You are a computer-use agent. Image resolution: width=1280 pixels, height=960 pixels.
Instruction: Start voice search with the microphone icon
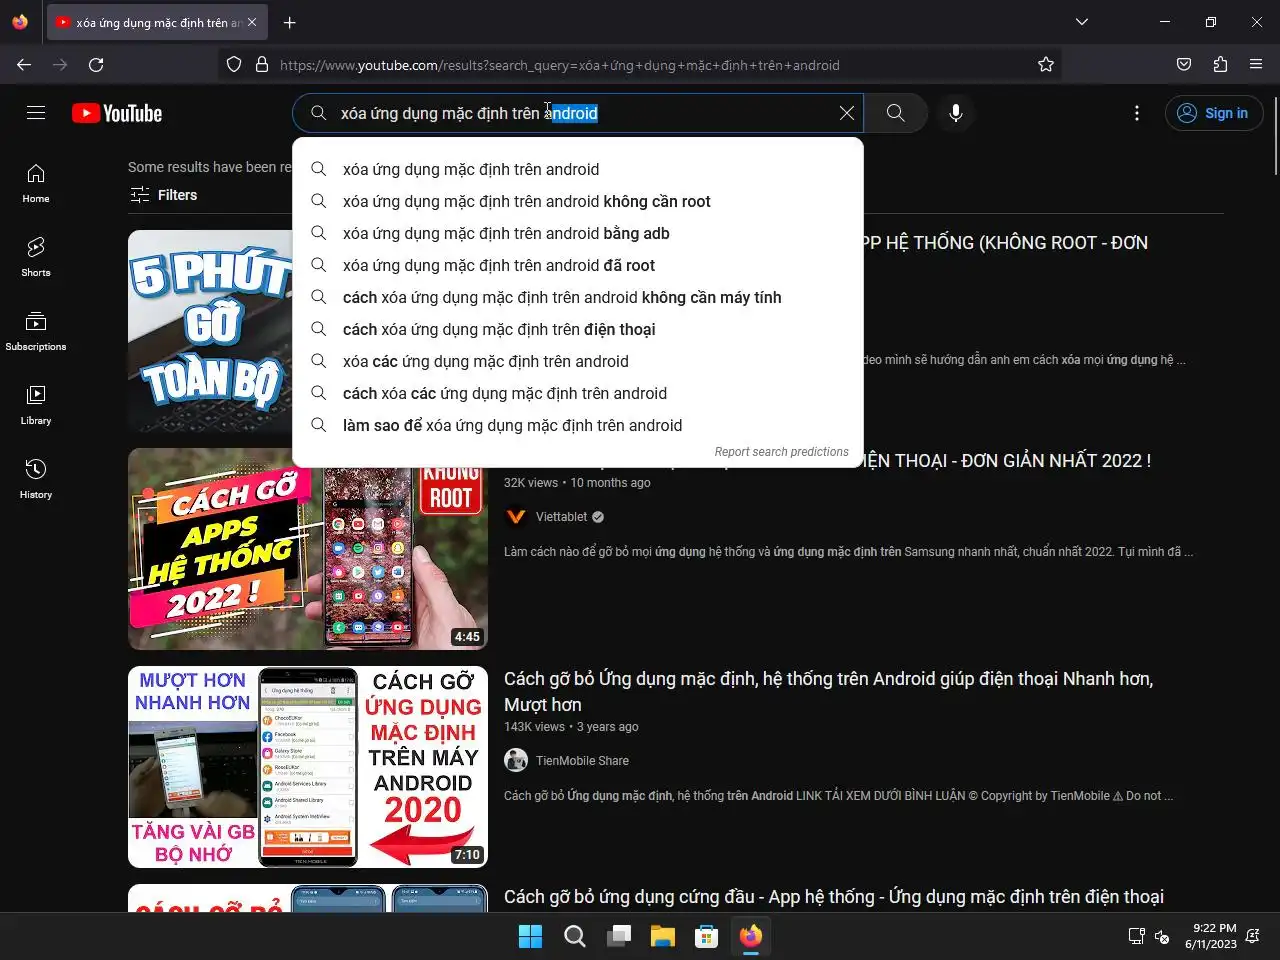[x=956, y=113]
